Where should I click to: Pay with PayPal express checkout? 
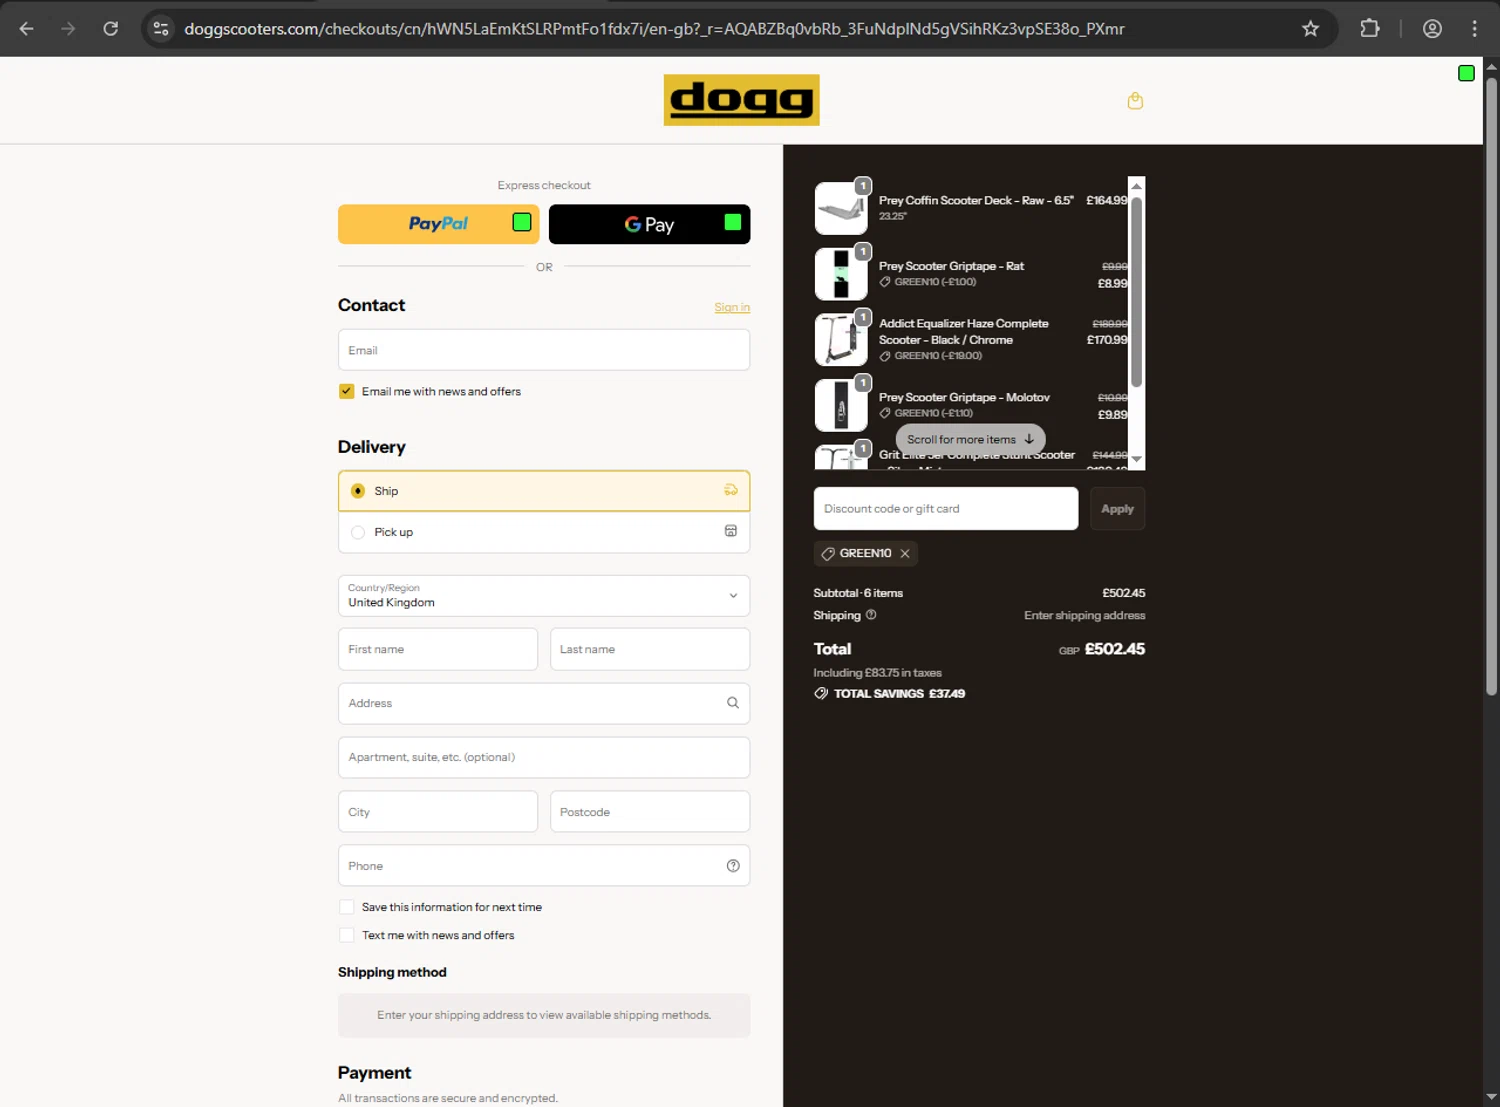pos(438,224)
